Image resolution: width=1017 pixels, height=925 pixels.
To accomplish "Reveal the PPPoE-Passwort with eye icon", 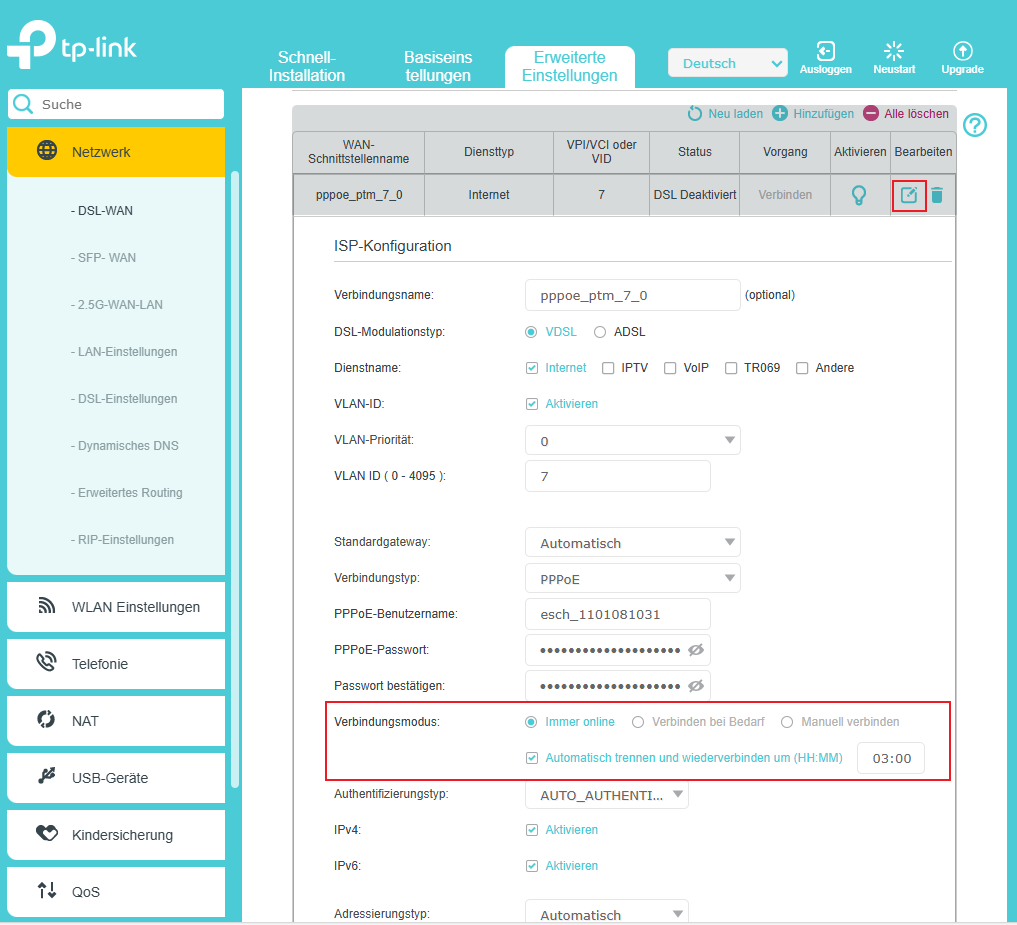I will coord(696,650).
